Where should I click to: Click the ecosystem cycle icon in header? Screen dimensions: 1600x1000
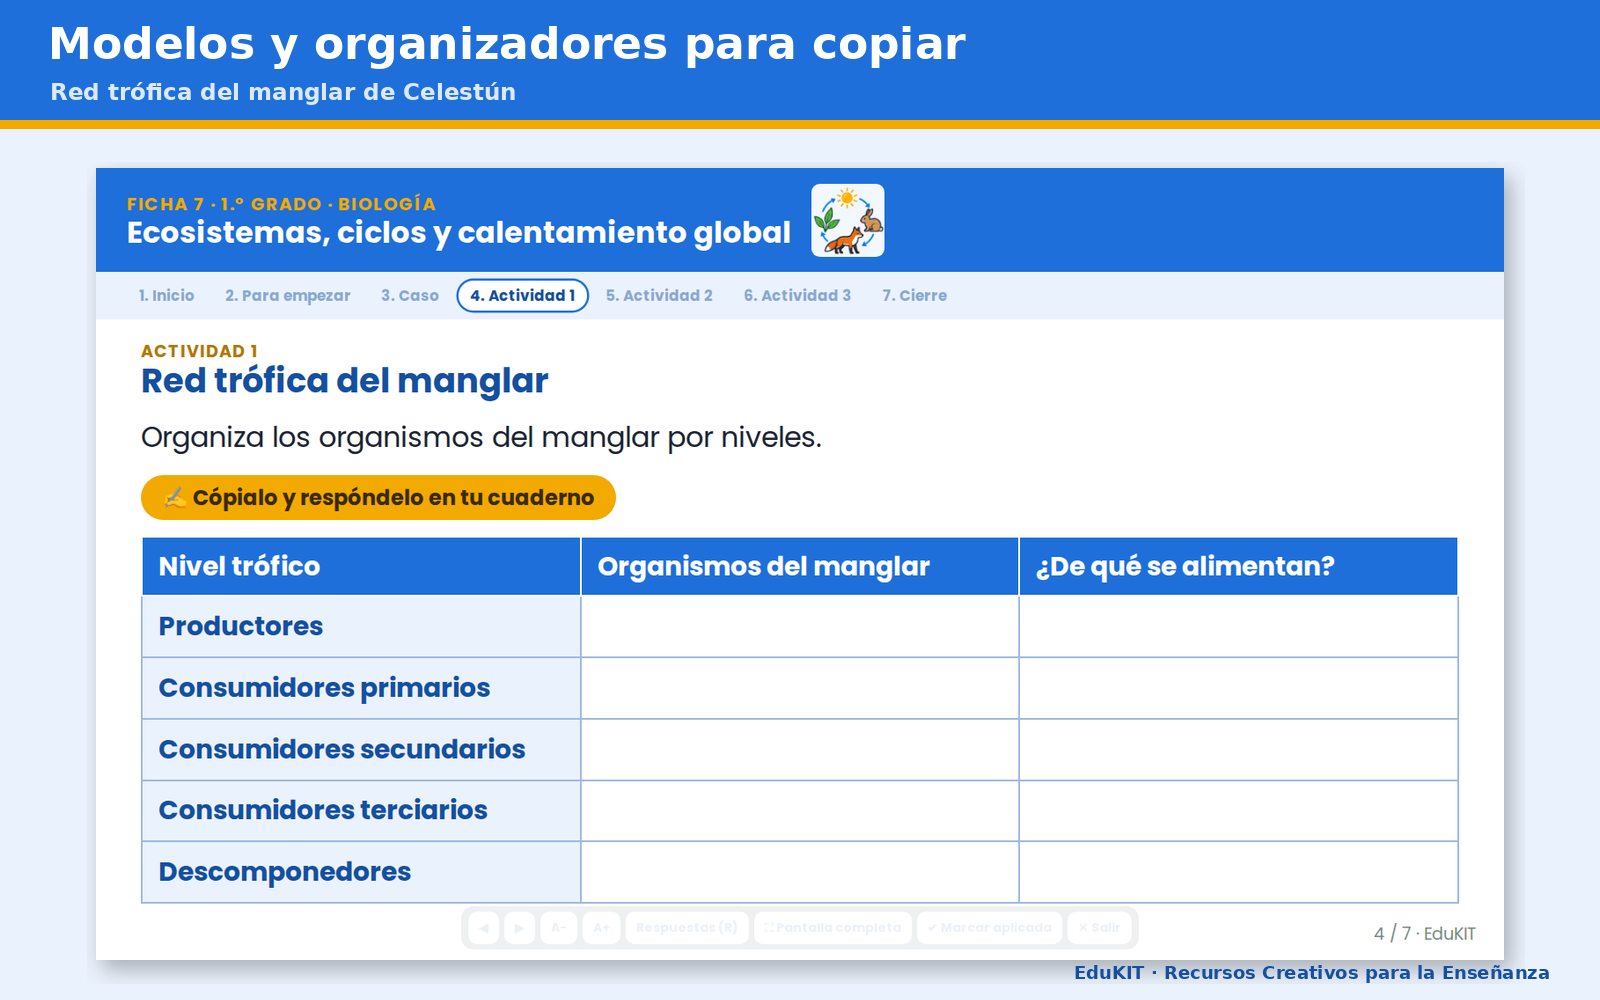pyautogui.click(x=847, y=220)
